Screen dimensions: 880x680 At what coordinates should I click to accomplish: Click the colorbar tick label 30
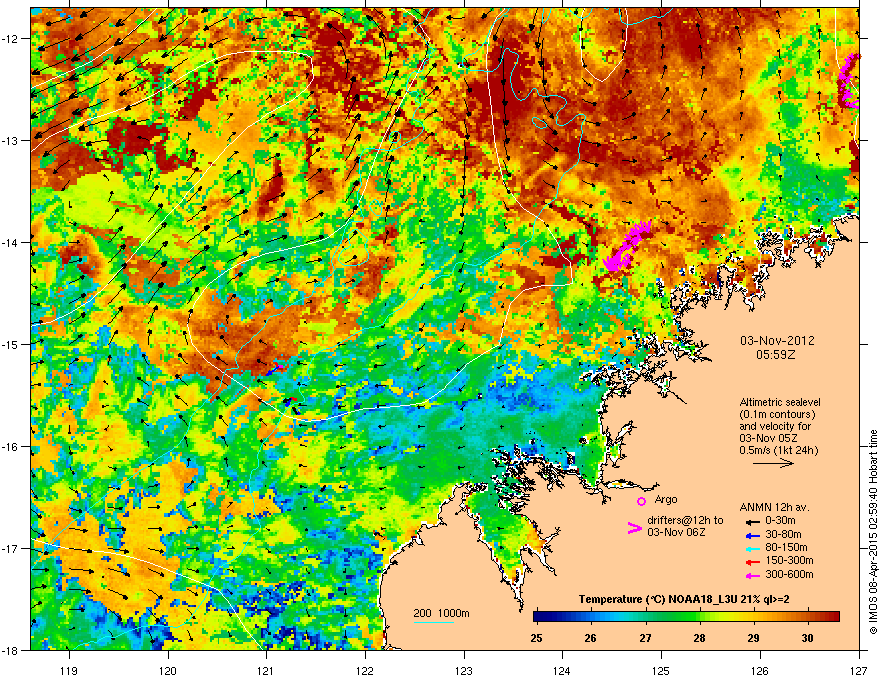point(807,638)
